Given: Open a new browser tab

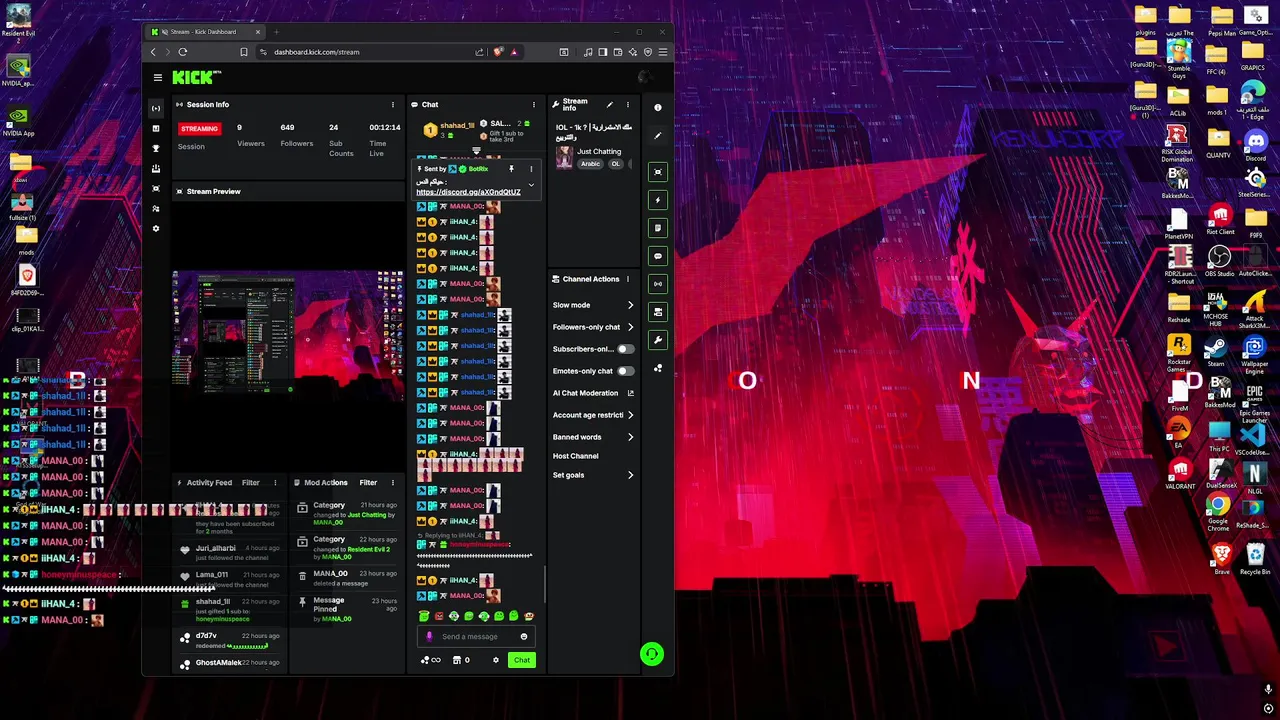Looking at the screenshot, I should point(276,32).
